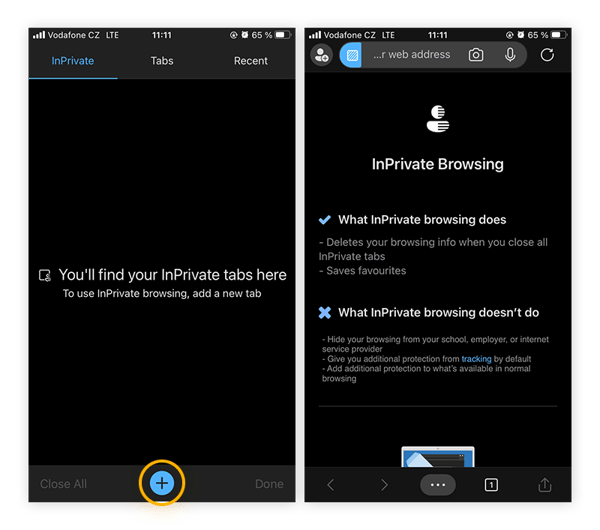Tap 'InPrivate Browsing' heading

[x=438, y=164]
